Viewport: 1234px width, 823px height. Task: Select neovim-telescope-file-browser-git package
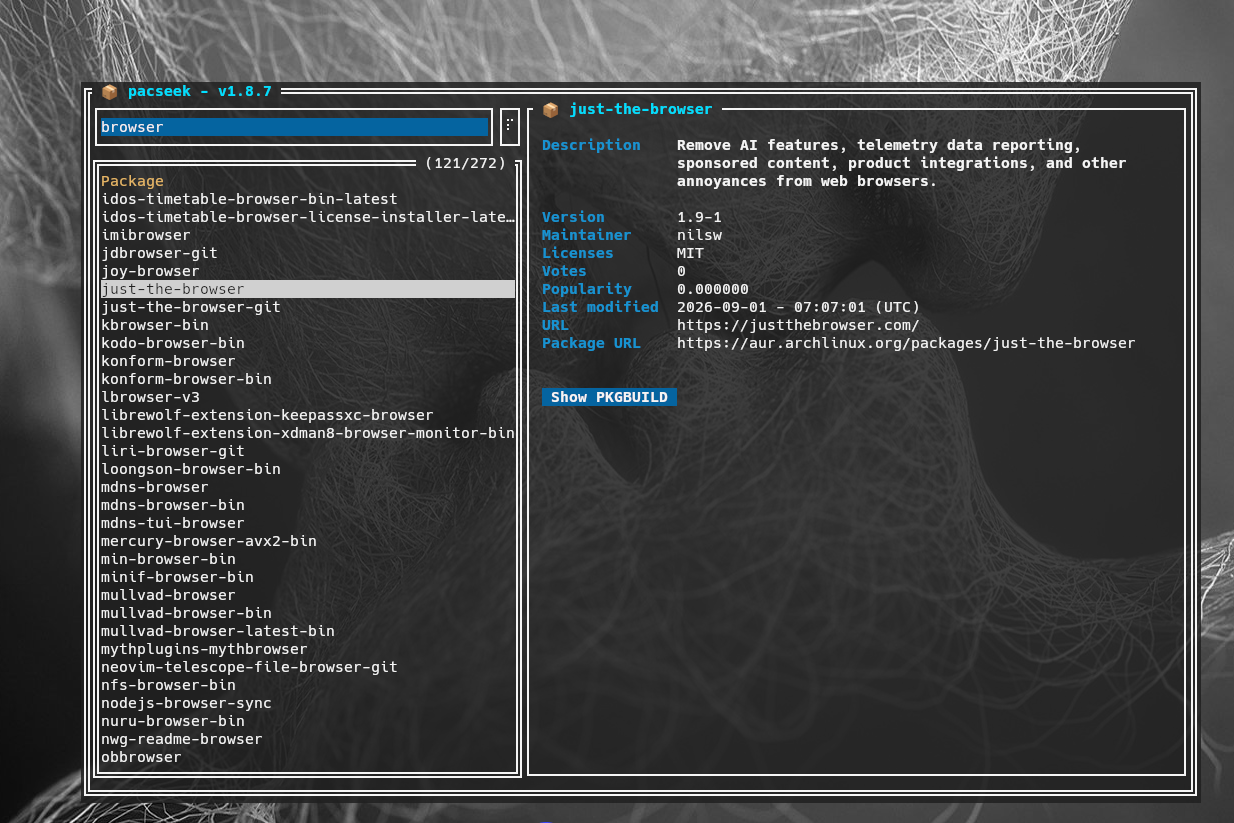[249, 667]
